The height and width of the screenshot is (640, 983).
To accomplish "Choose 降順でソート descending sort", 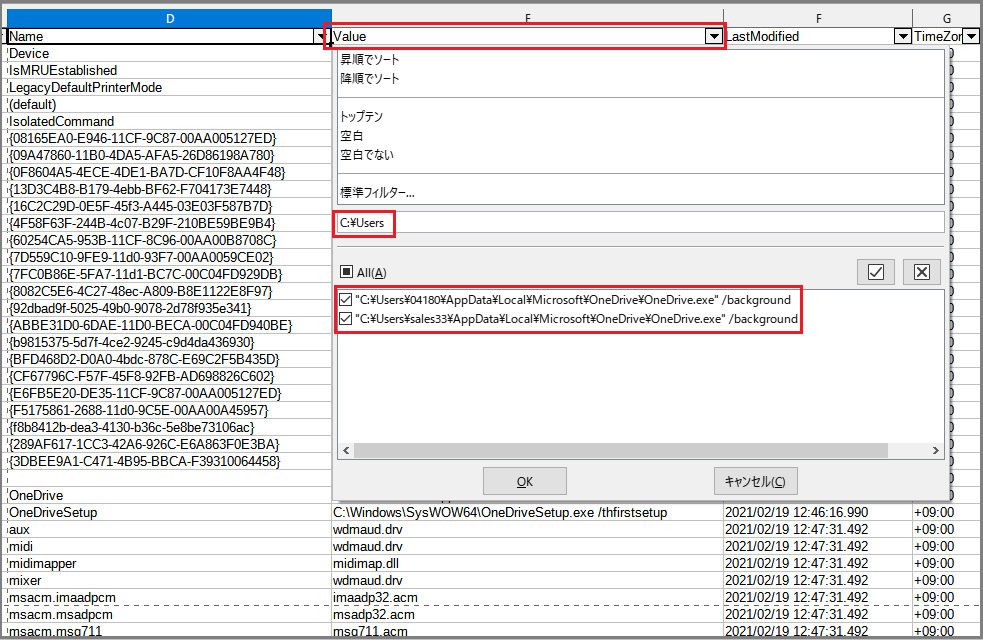I will [370, 78].
